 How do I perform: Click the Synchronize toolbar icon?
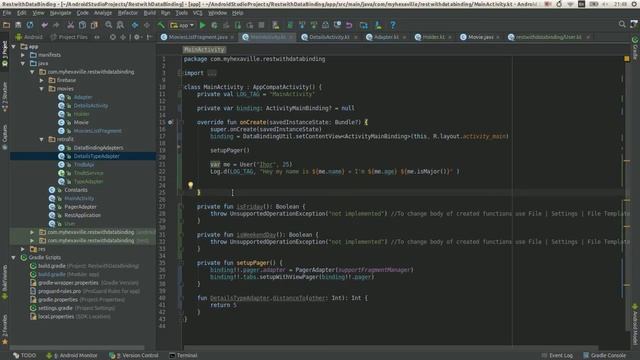30,25
